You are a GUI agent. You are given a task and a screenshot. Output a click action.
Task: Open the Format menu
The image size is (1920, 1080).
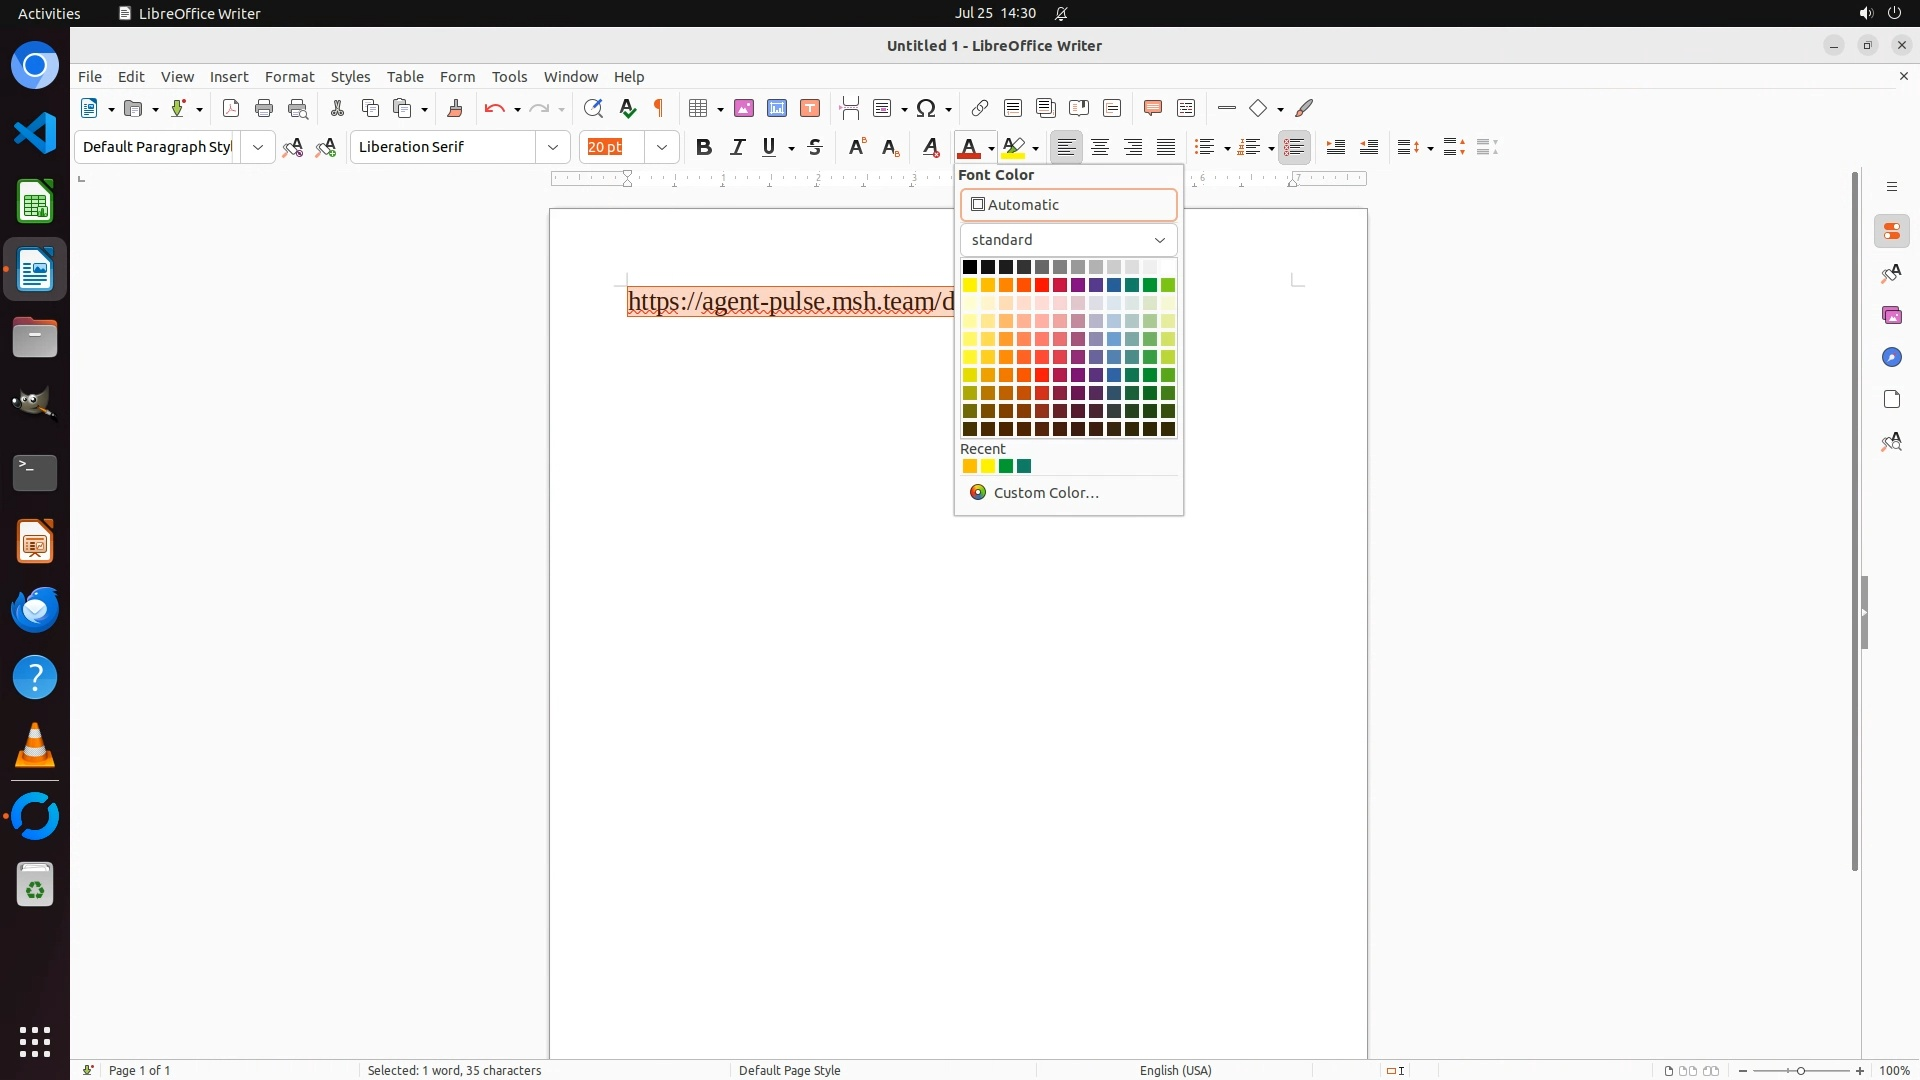pyautogui.click(x=289, y=77)
